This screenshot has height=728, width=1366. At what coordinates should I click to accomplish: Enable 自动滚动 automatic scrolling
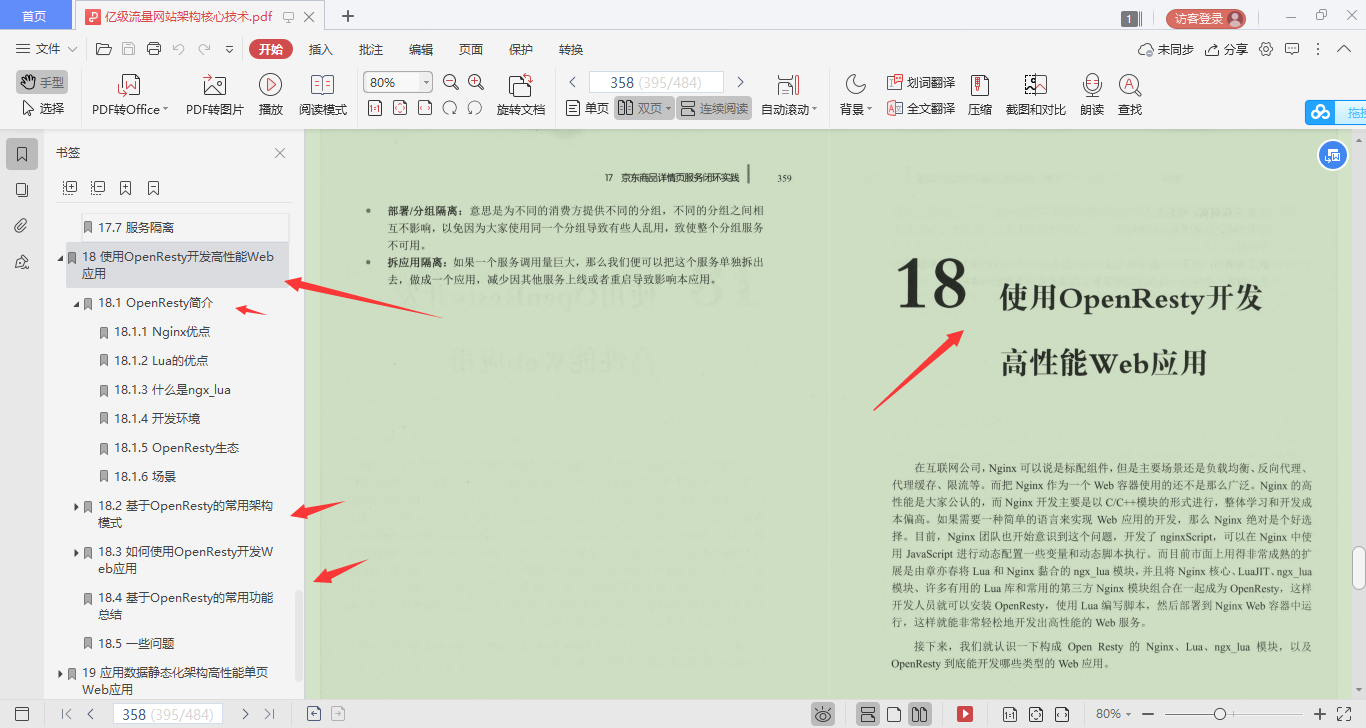coord(787,94)
